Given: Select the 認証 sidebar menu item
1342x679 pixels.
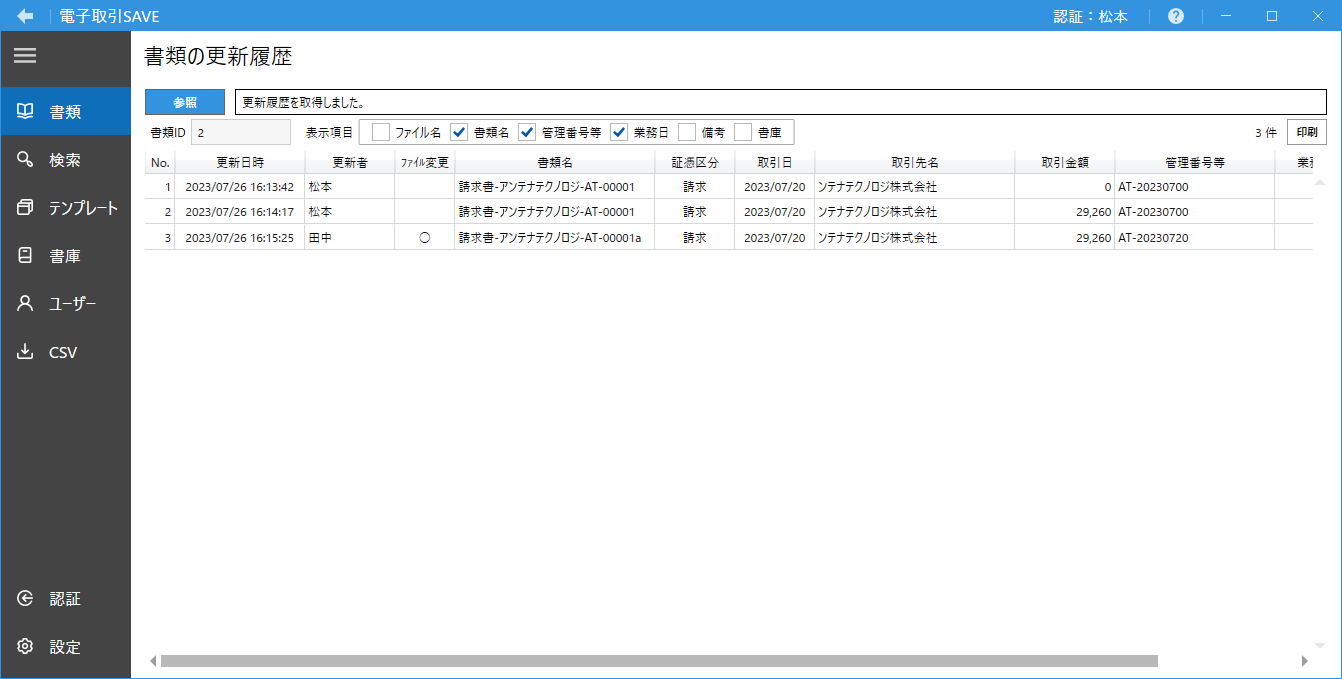Looking at the screenshot, I should pos(65,599).
